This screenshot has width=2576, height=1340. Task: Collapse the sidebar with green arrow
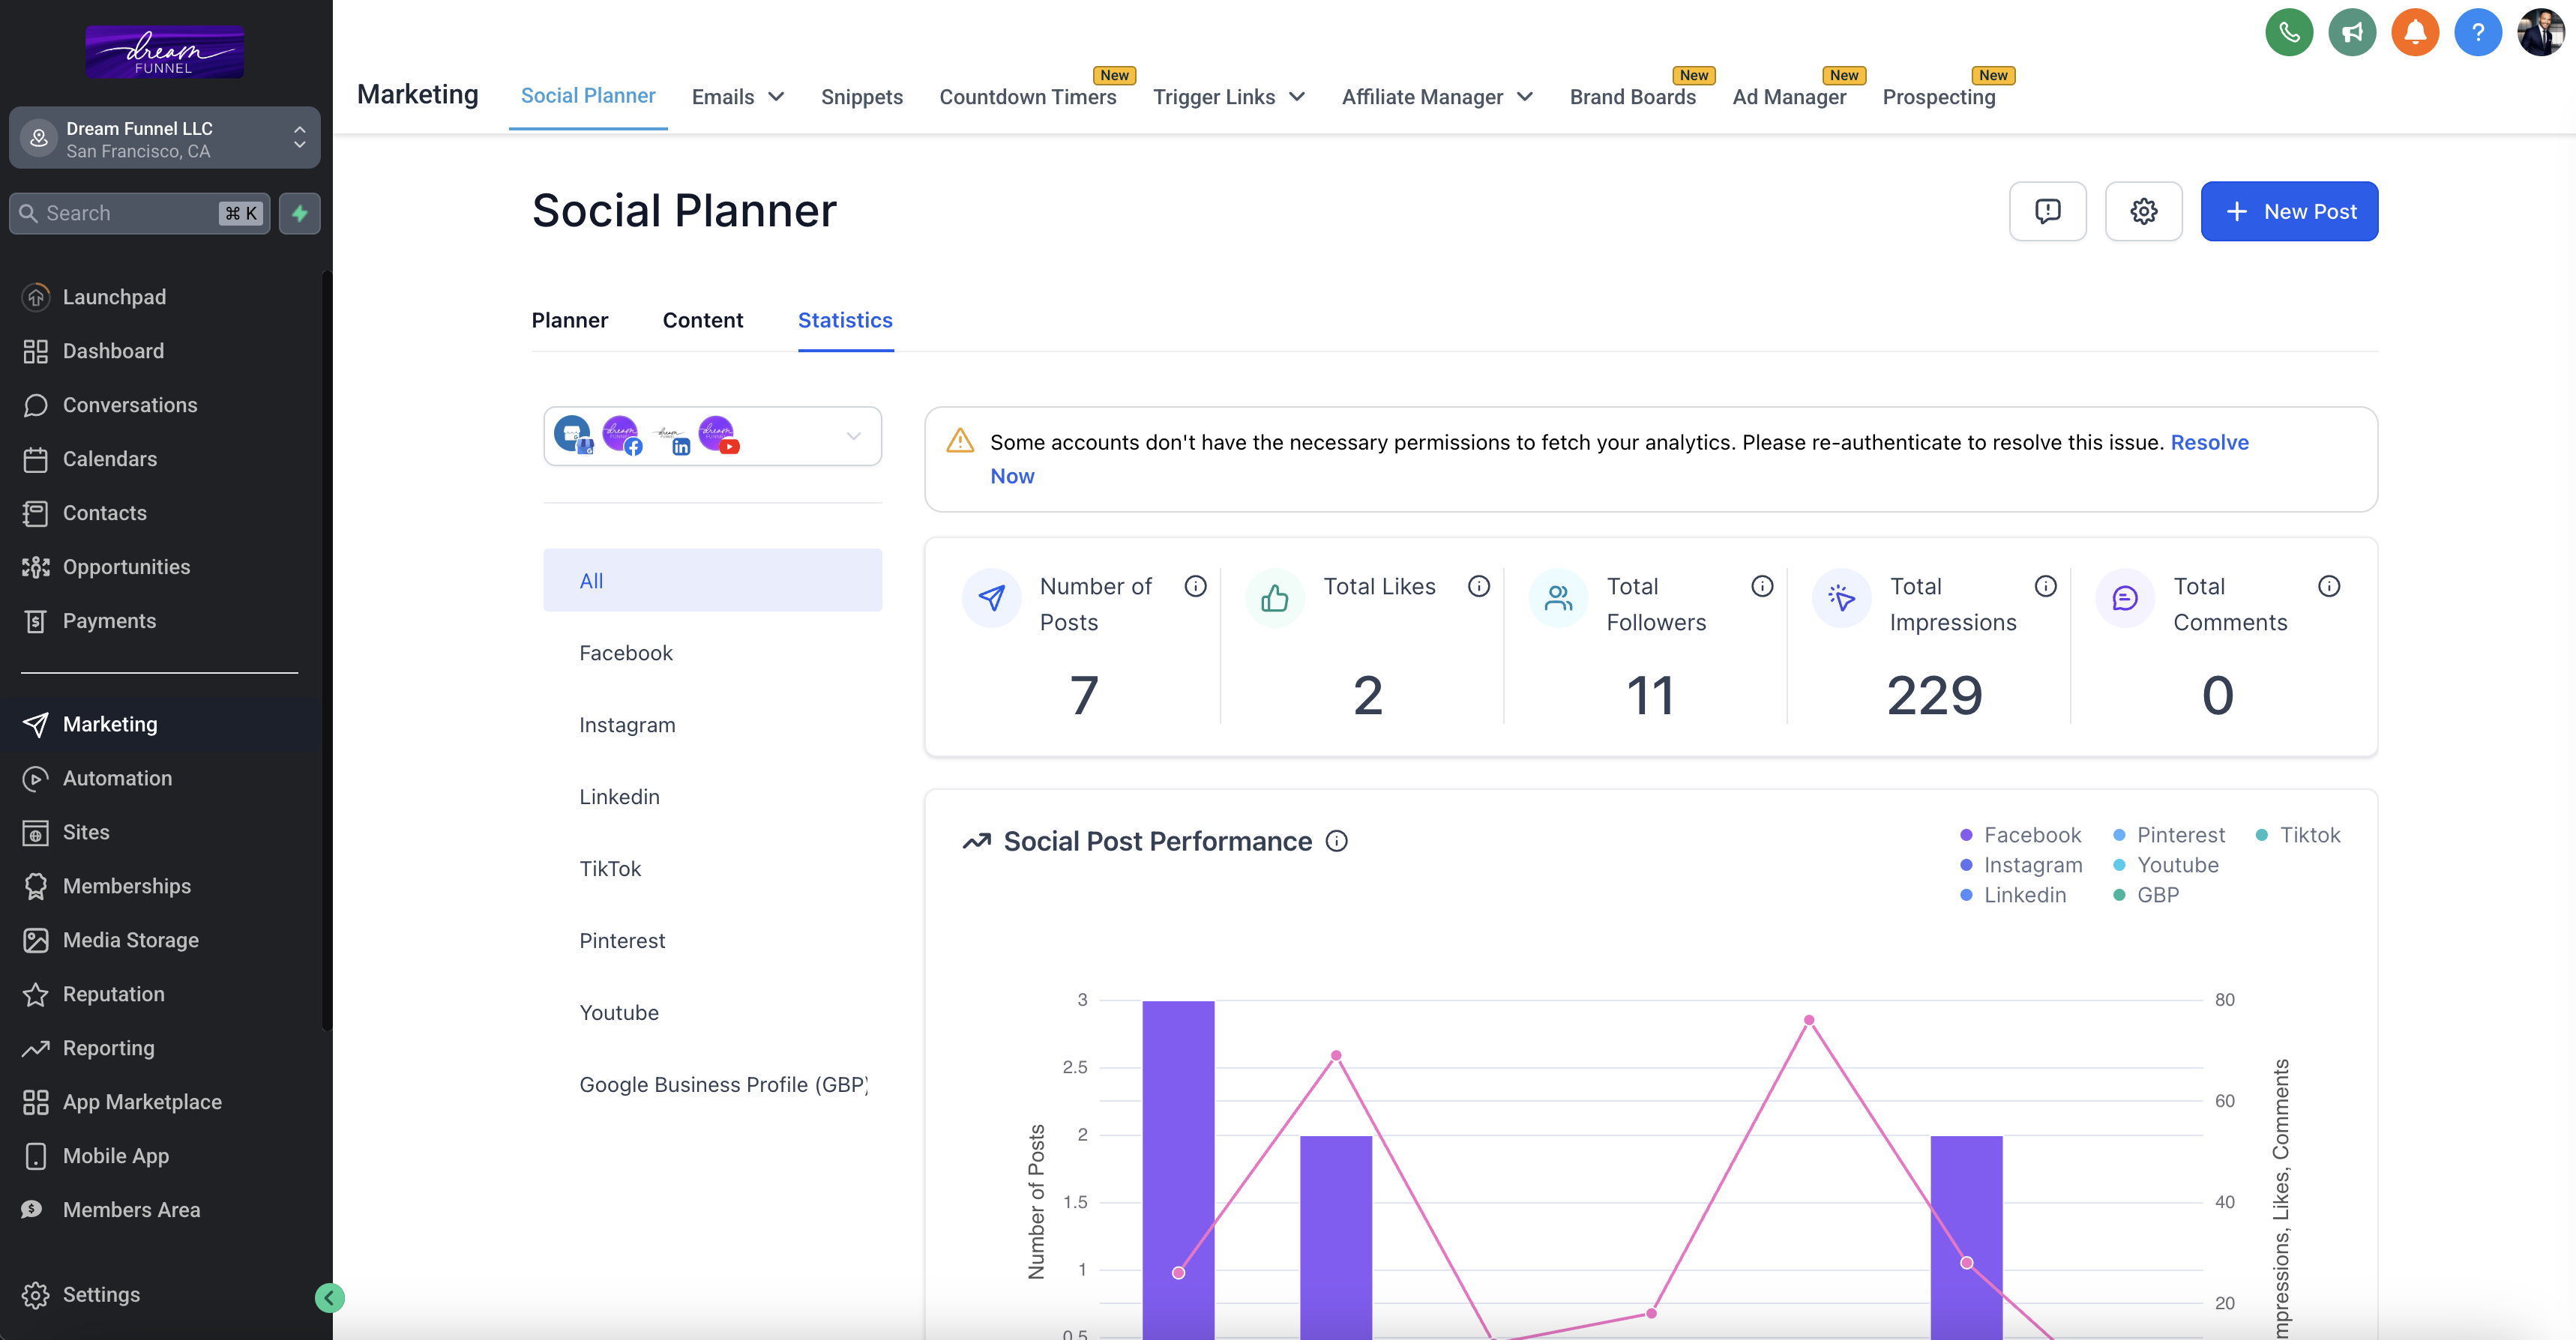tap(329, 1298)
